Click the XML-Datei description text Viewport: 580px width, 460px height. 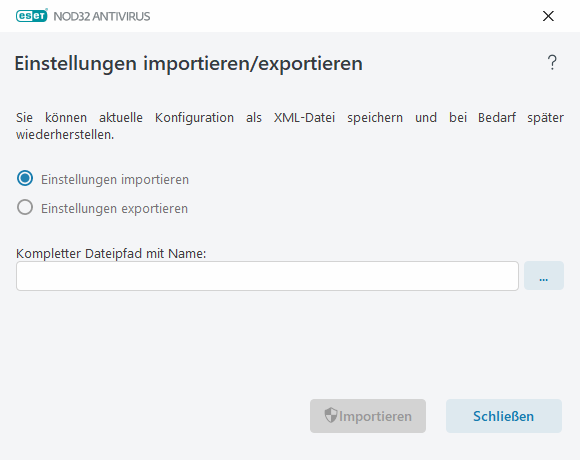click(x=290, y=126)
